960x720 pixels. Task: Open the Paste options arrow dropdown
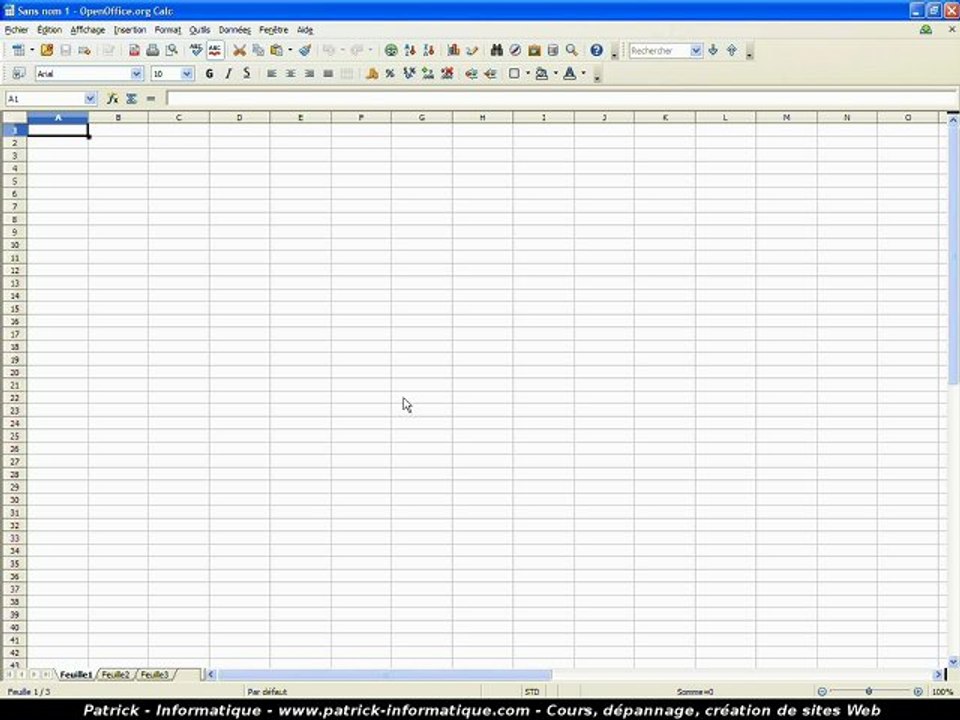[x=290, y=50]
